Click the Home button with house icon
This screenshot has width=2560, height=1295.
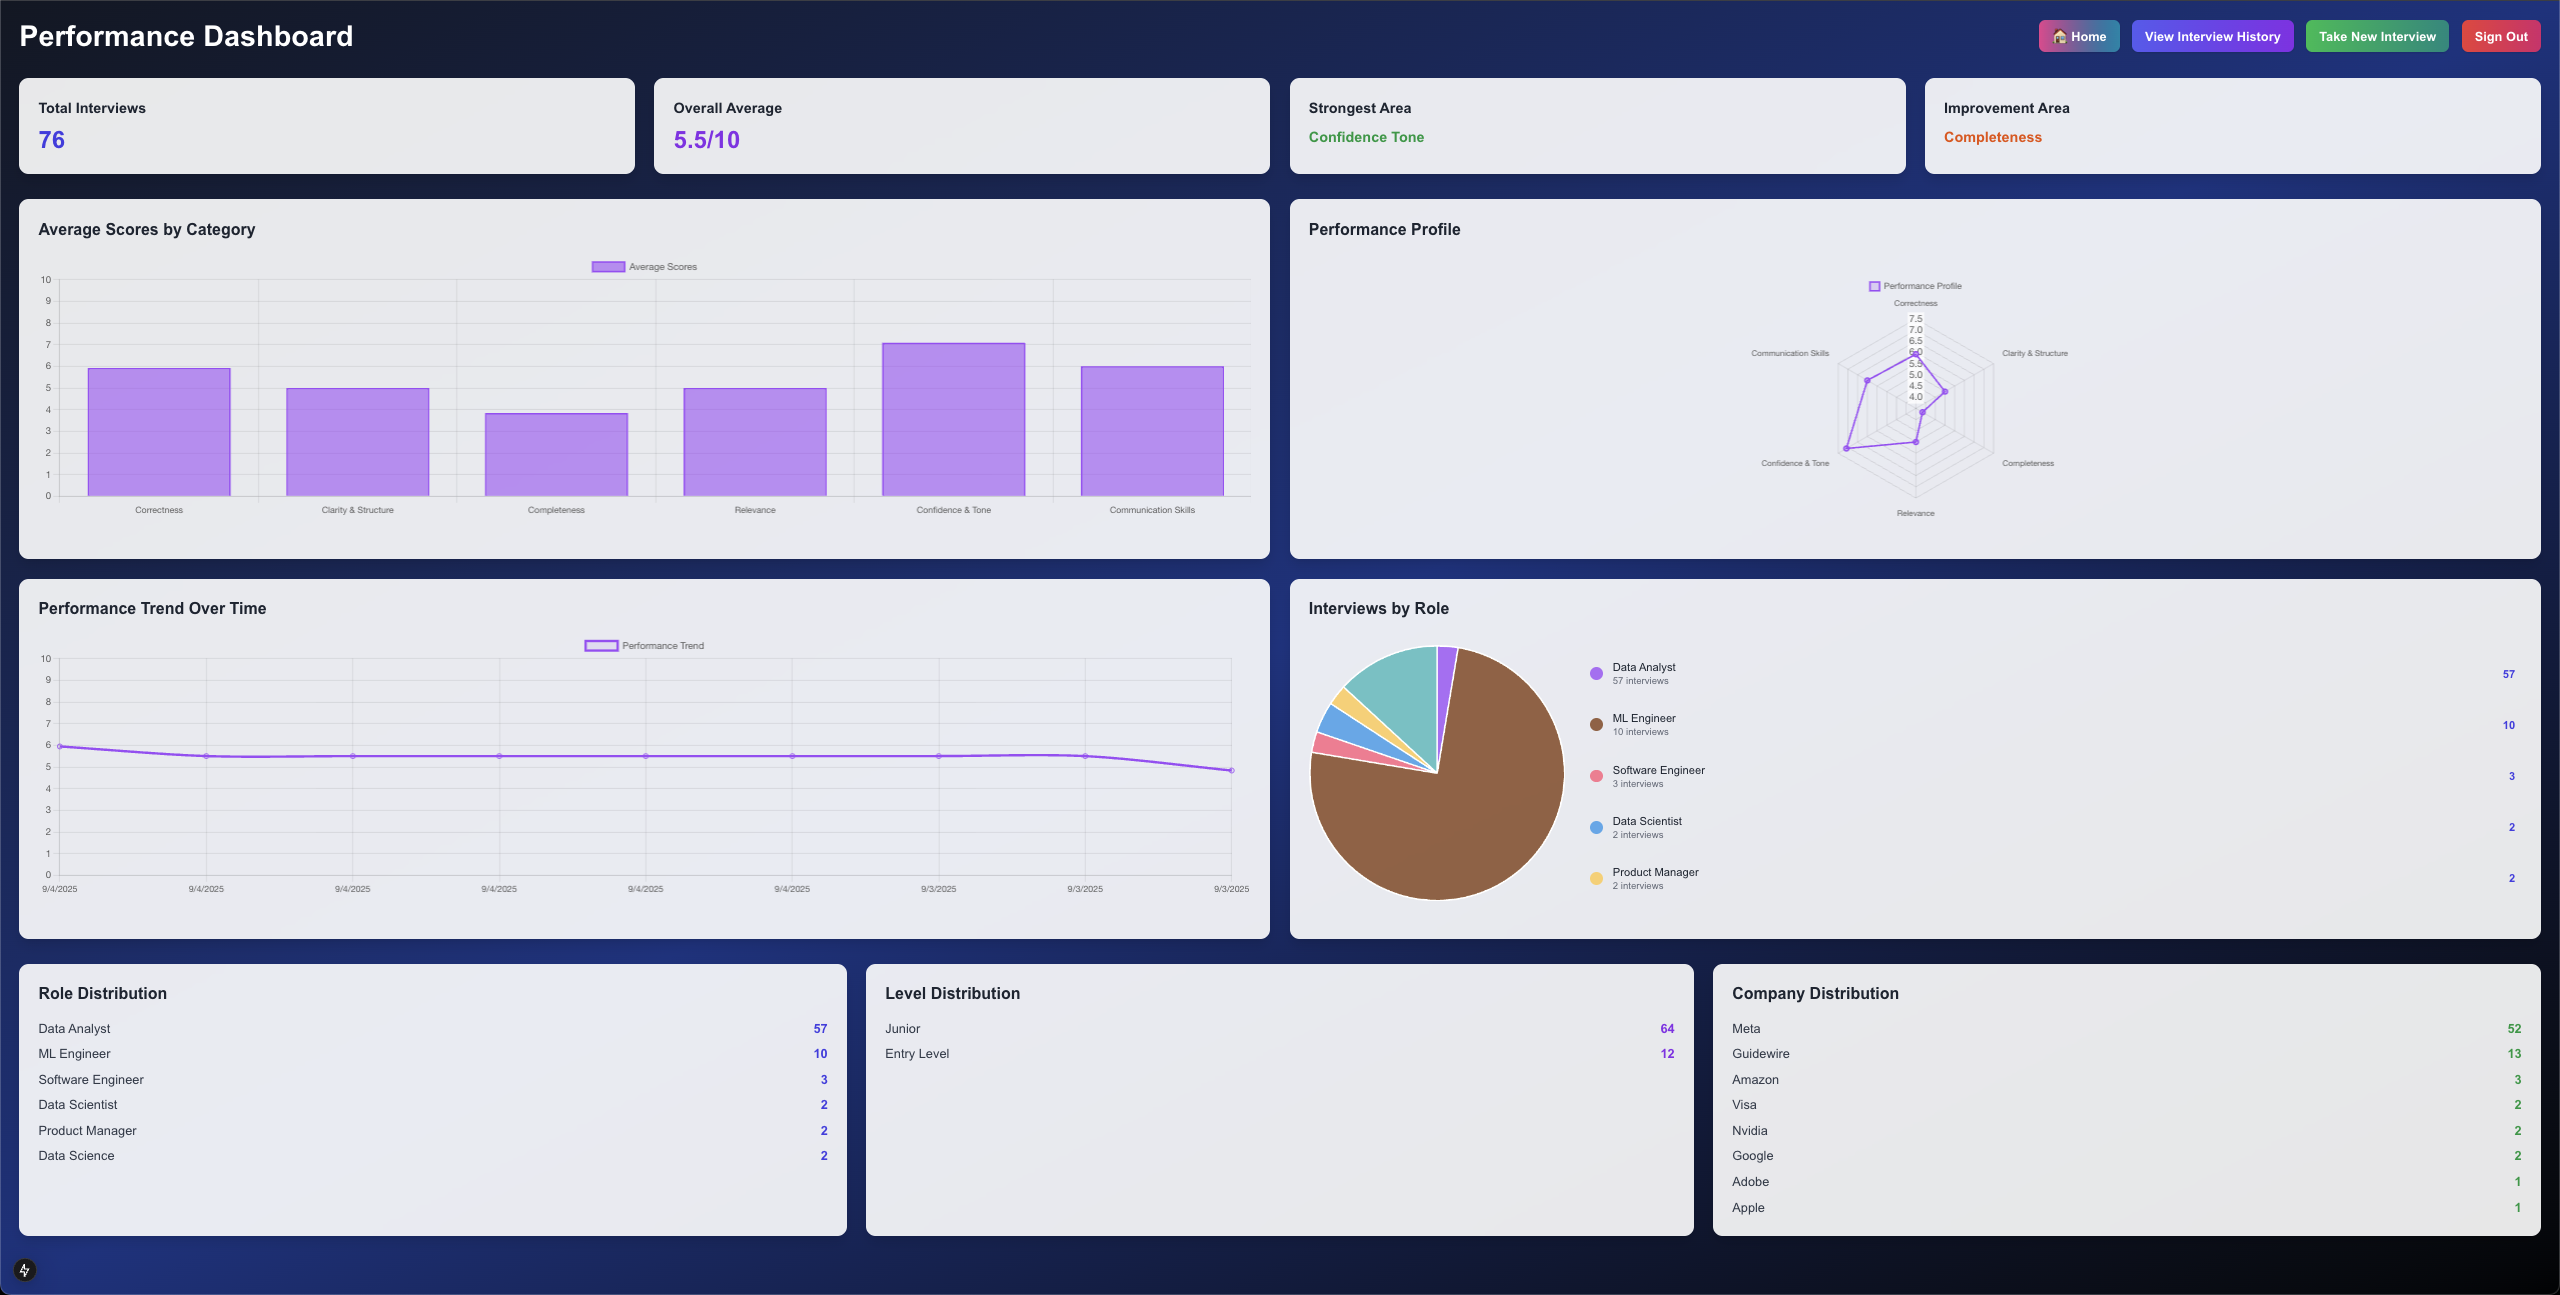2078,36
